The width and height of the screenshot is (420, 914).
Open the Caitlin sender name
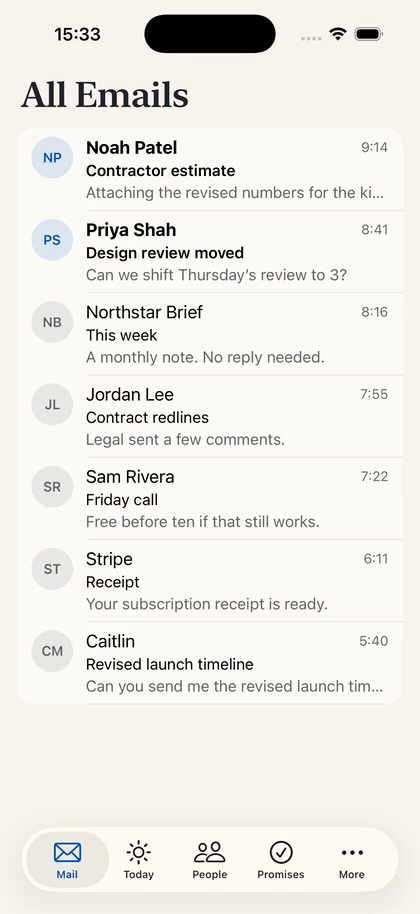click(110, 641)
